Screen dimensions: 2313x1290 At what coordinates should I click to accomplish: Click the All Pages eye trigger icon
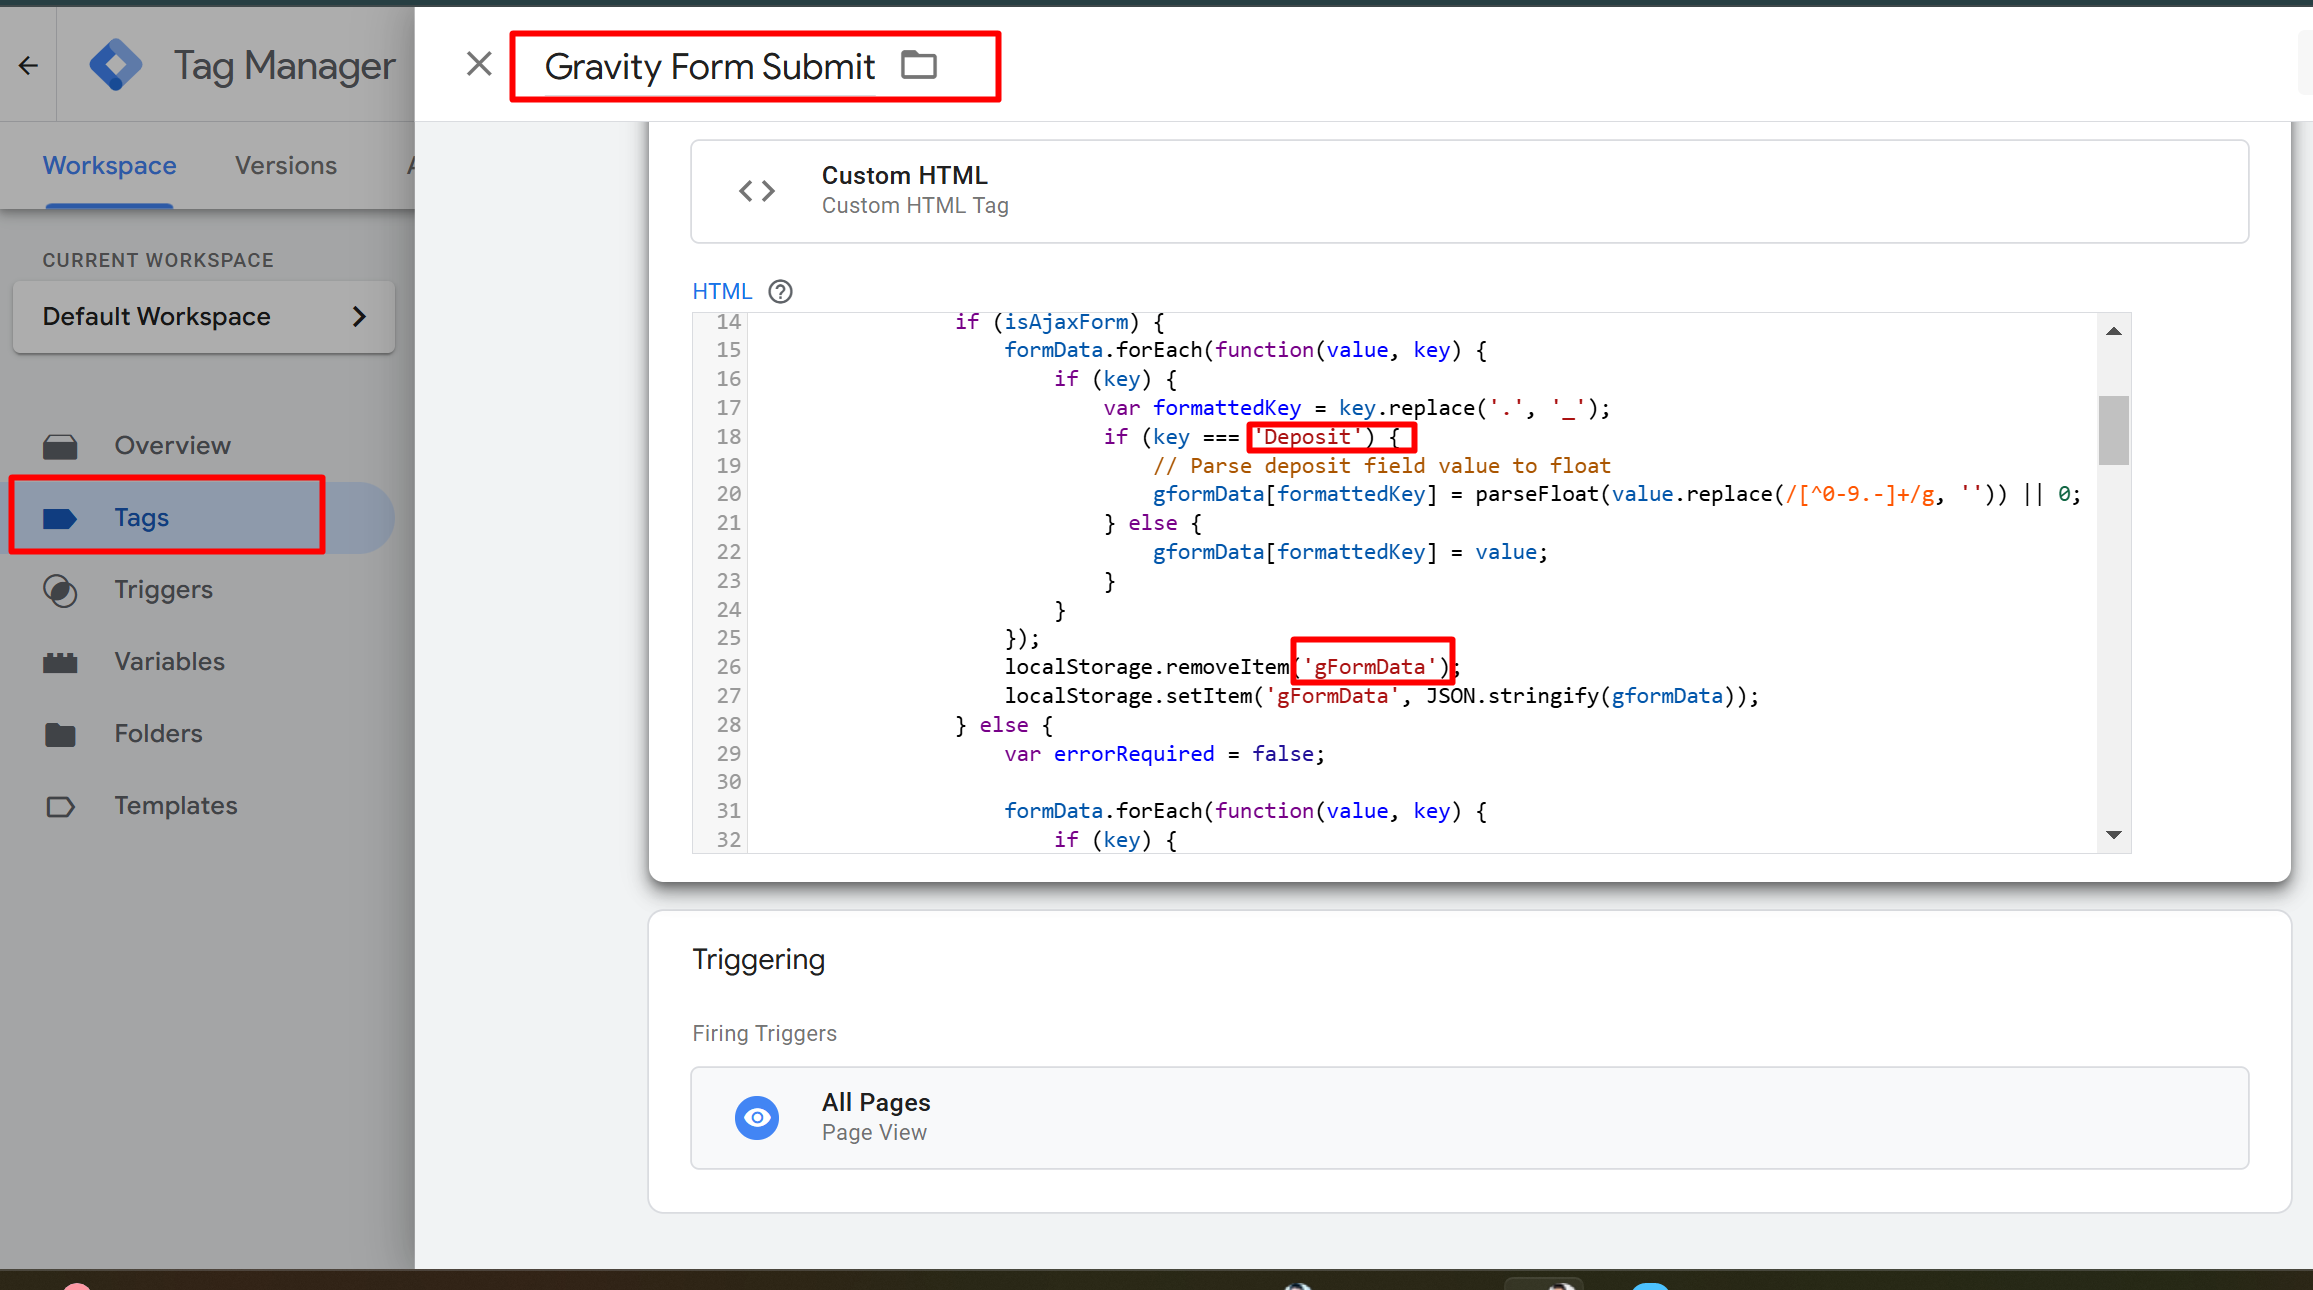click(x=757, y=1117)
